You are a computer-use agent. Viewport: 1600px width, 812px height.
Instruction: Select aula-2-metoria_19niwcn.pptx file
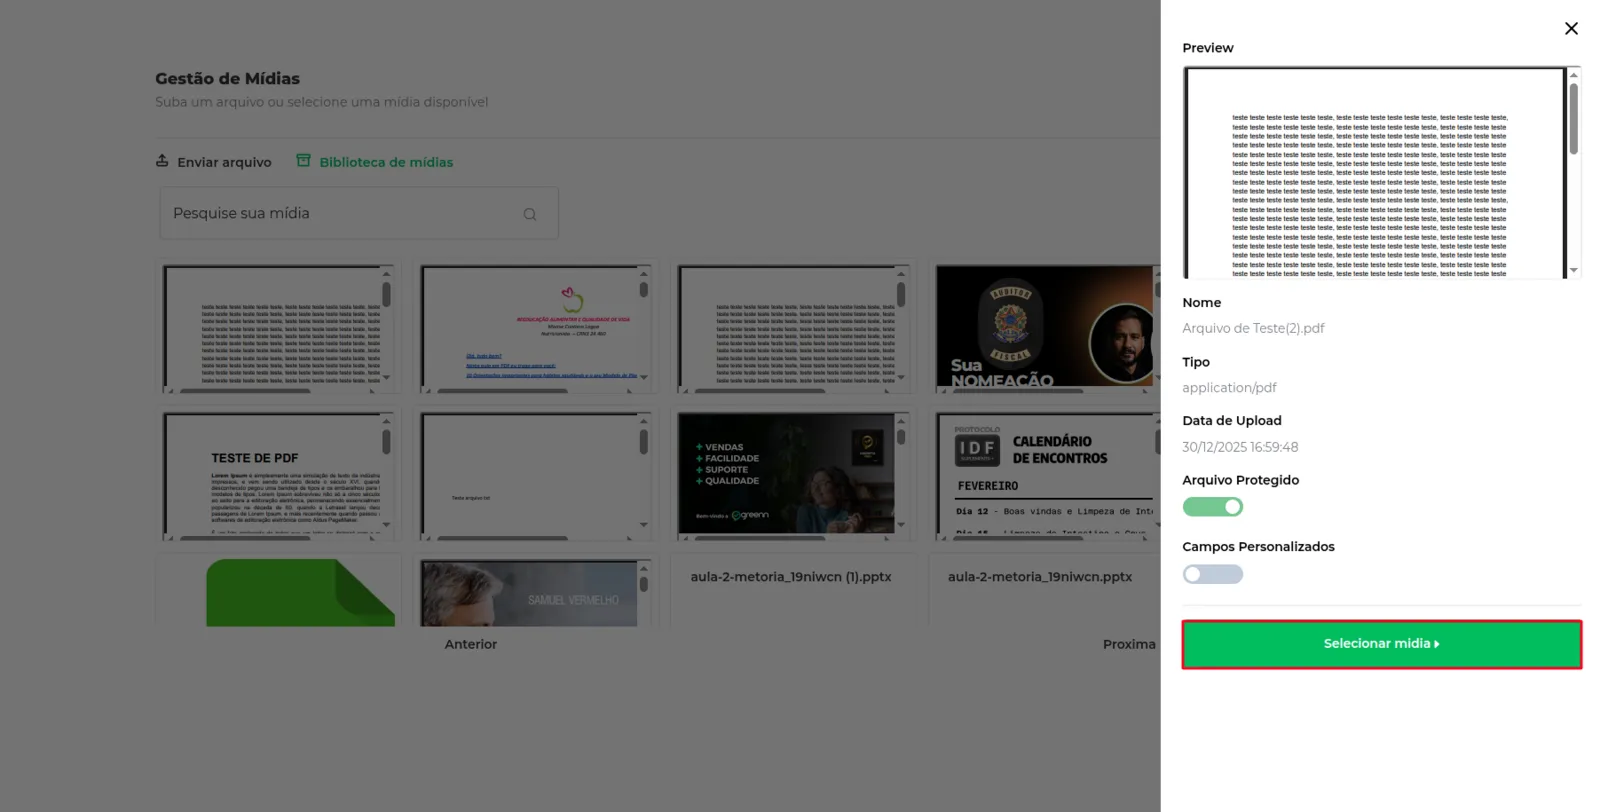1040,577
